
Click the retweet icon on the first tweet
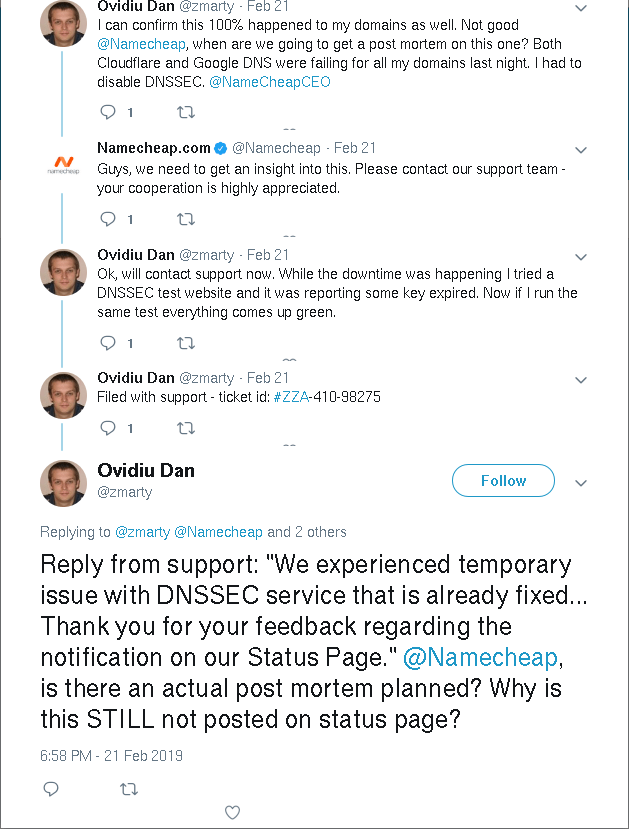[x=185, y=112]
